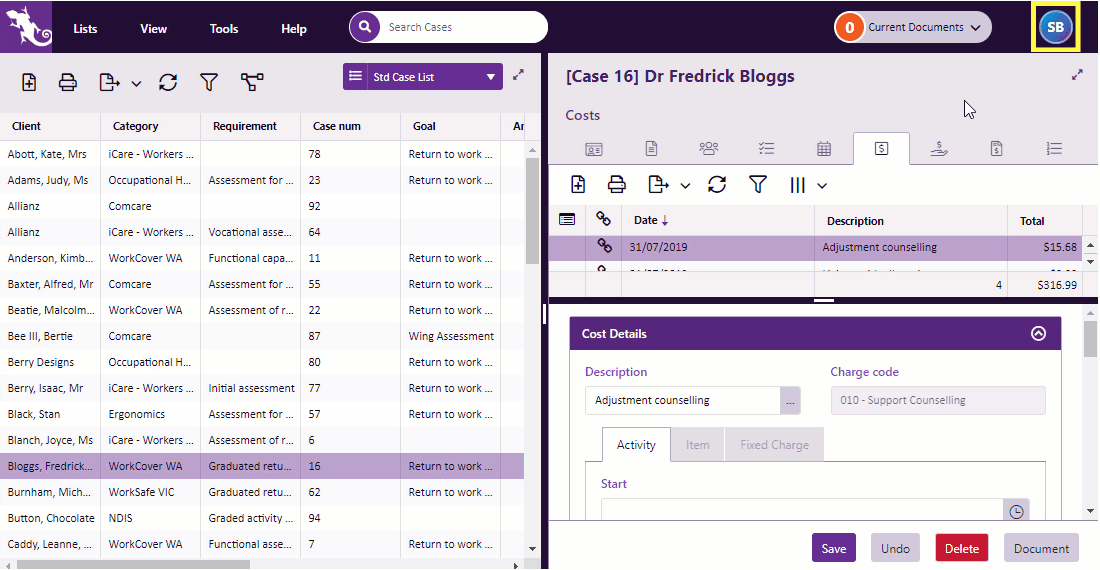Expand the case detail panel to full screen
1100x570 pixels.
(x=1077, y=75)
